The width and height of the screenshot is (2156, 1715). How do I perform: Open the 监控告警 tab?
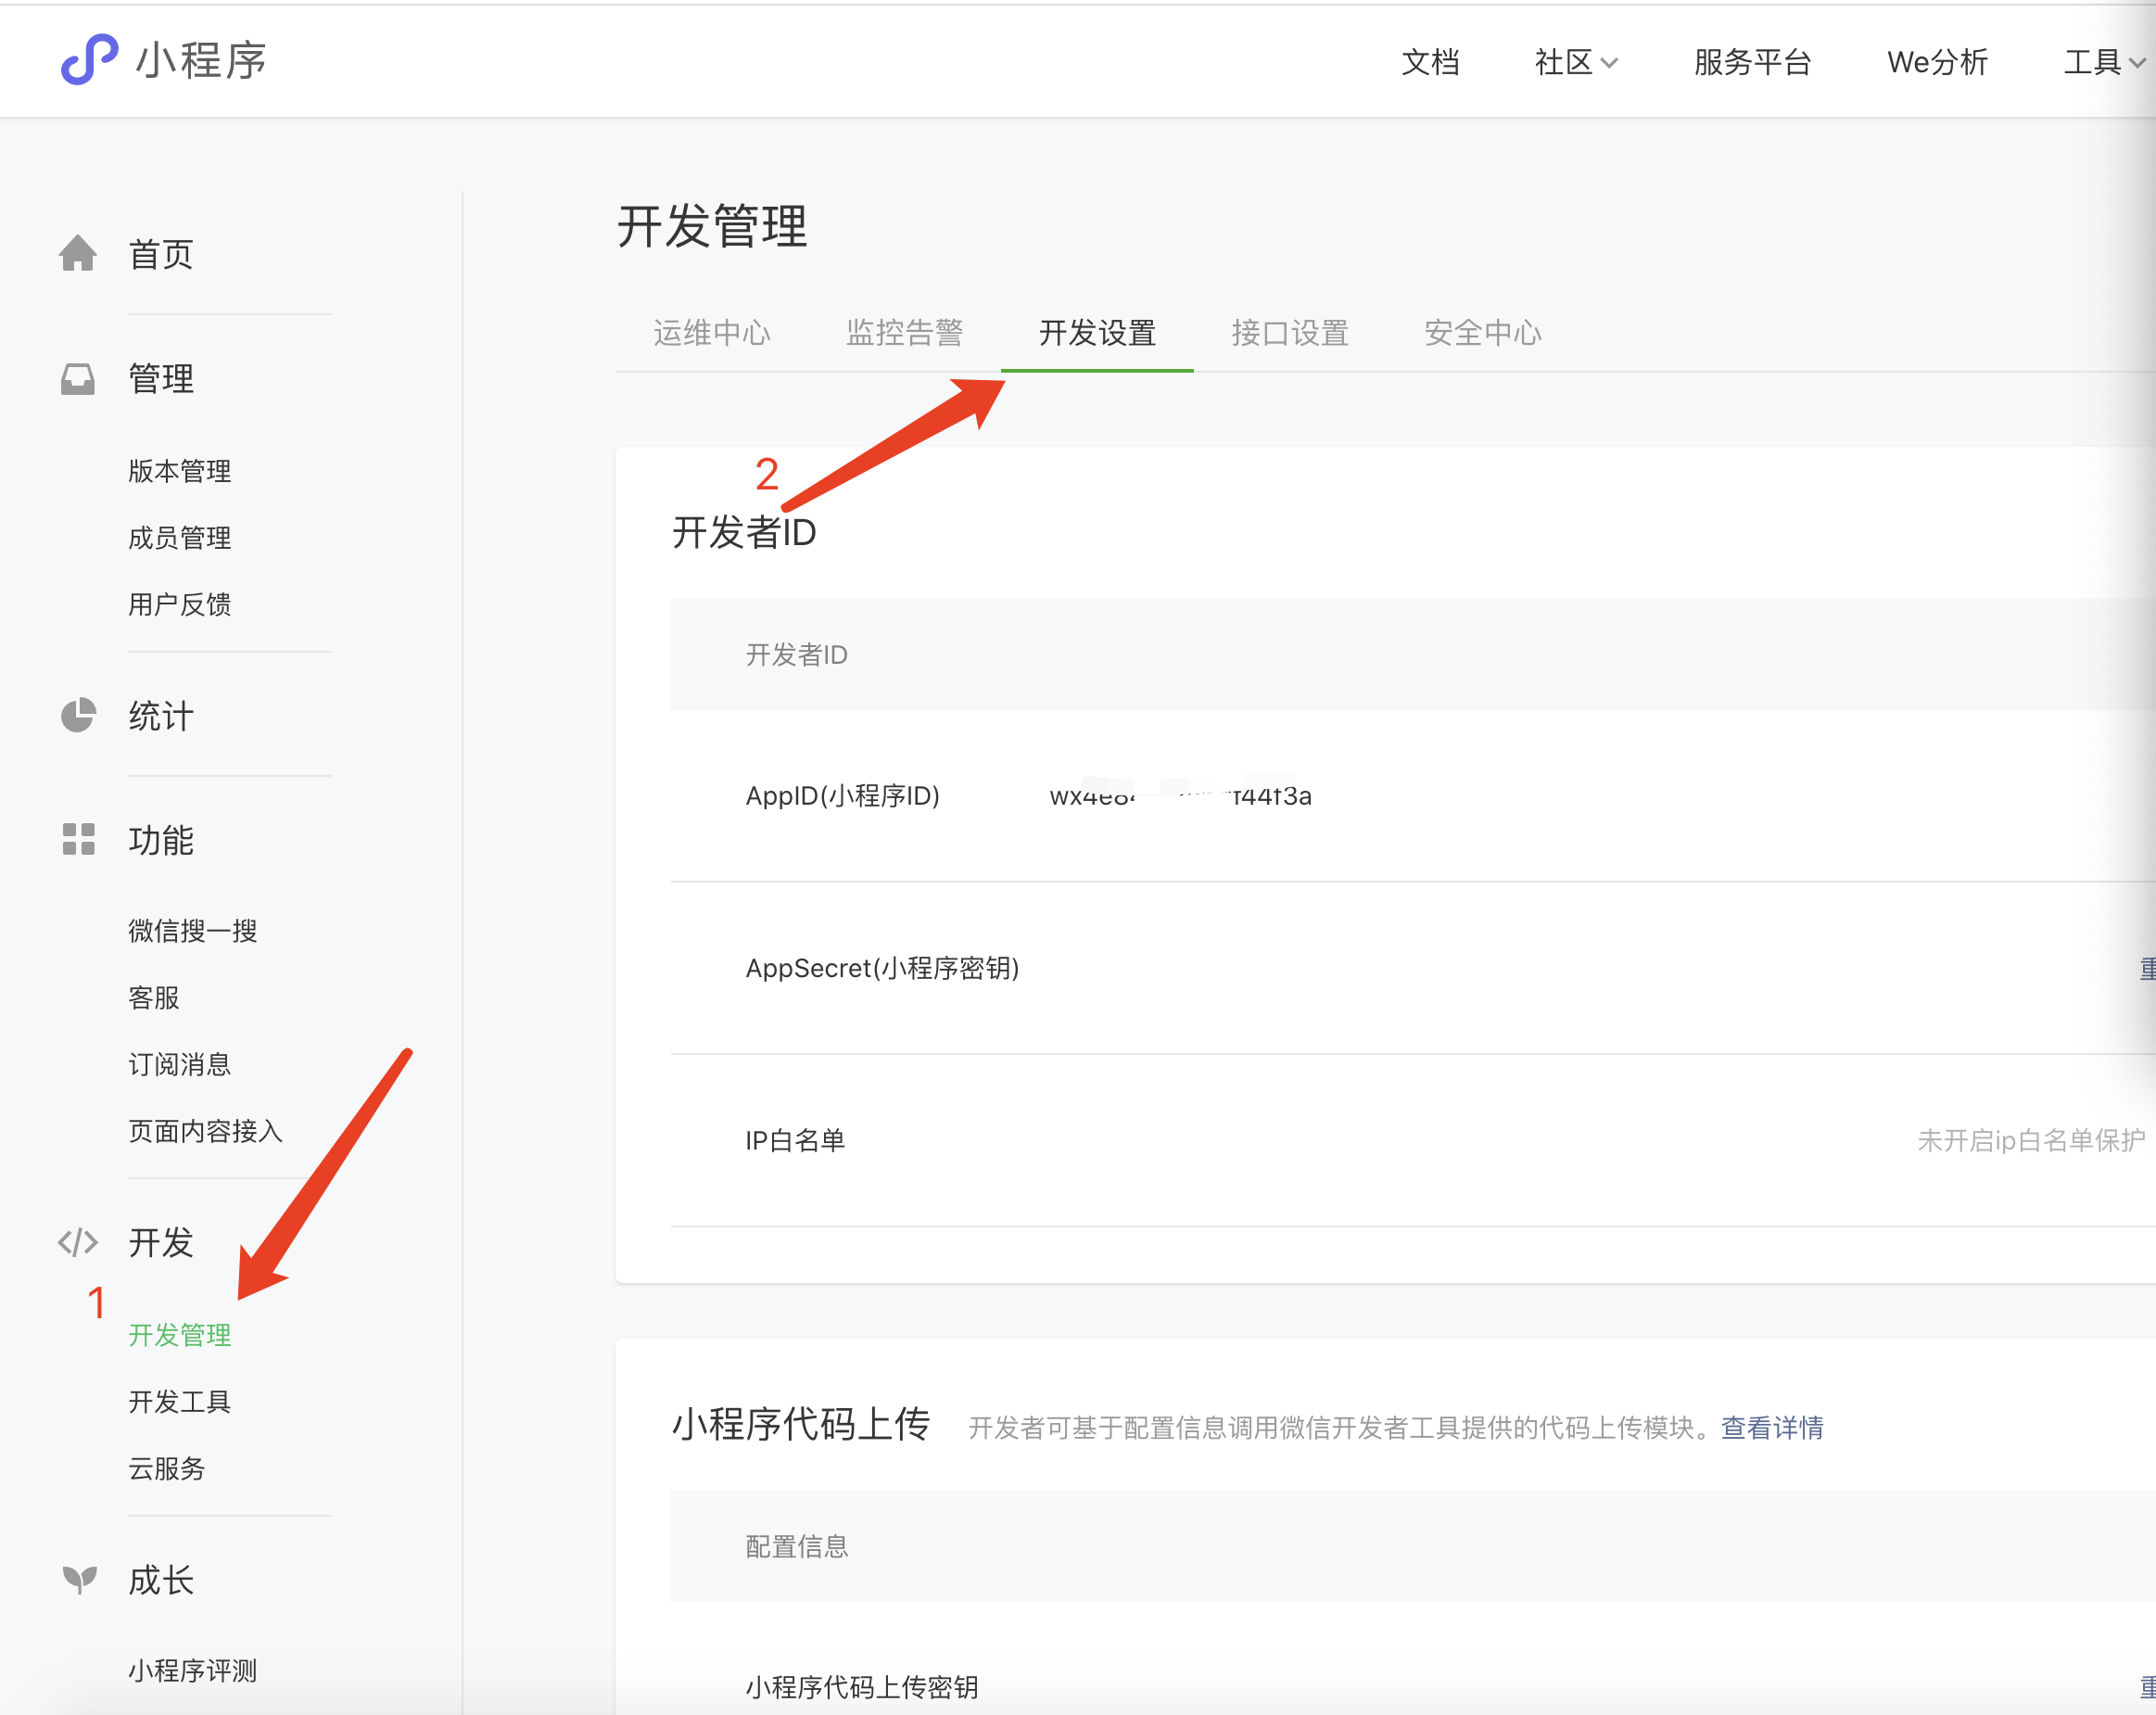[903, 333]
